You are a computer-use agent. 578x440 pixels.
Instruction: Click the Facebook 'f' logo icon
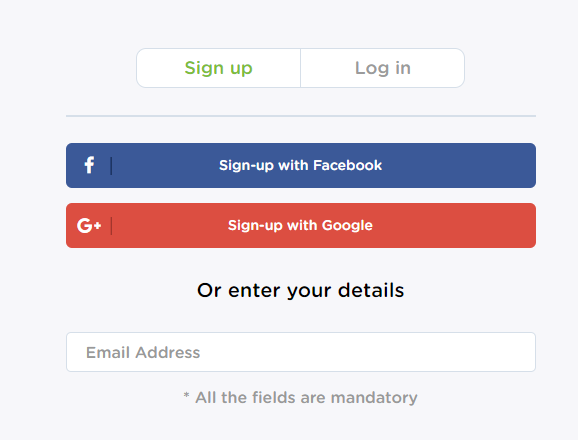tap(89, 165)
